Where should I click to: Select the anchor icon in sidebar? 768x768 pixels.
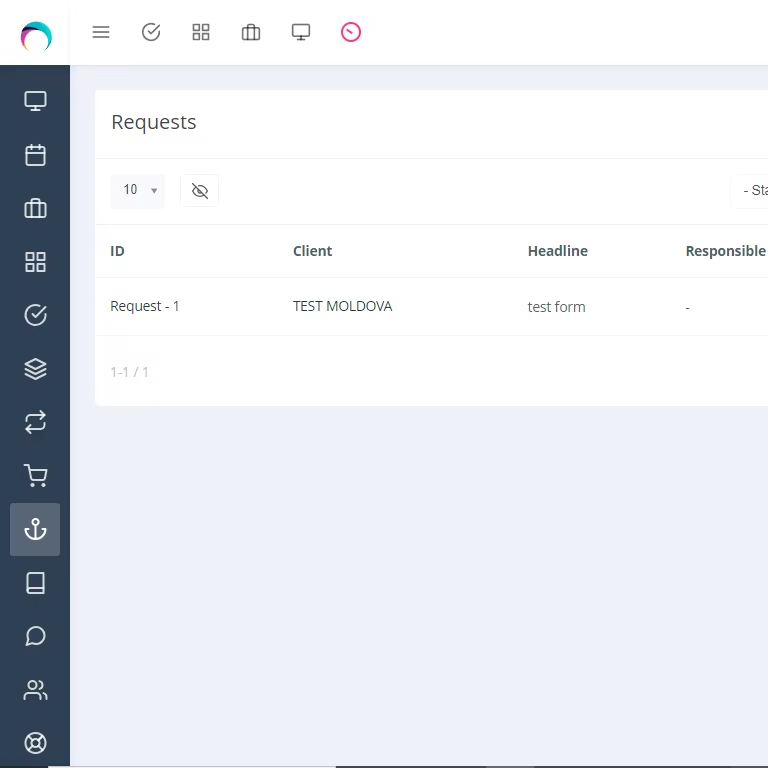point(35,529)
